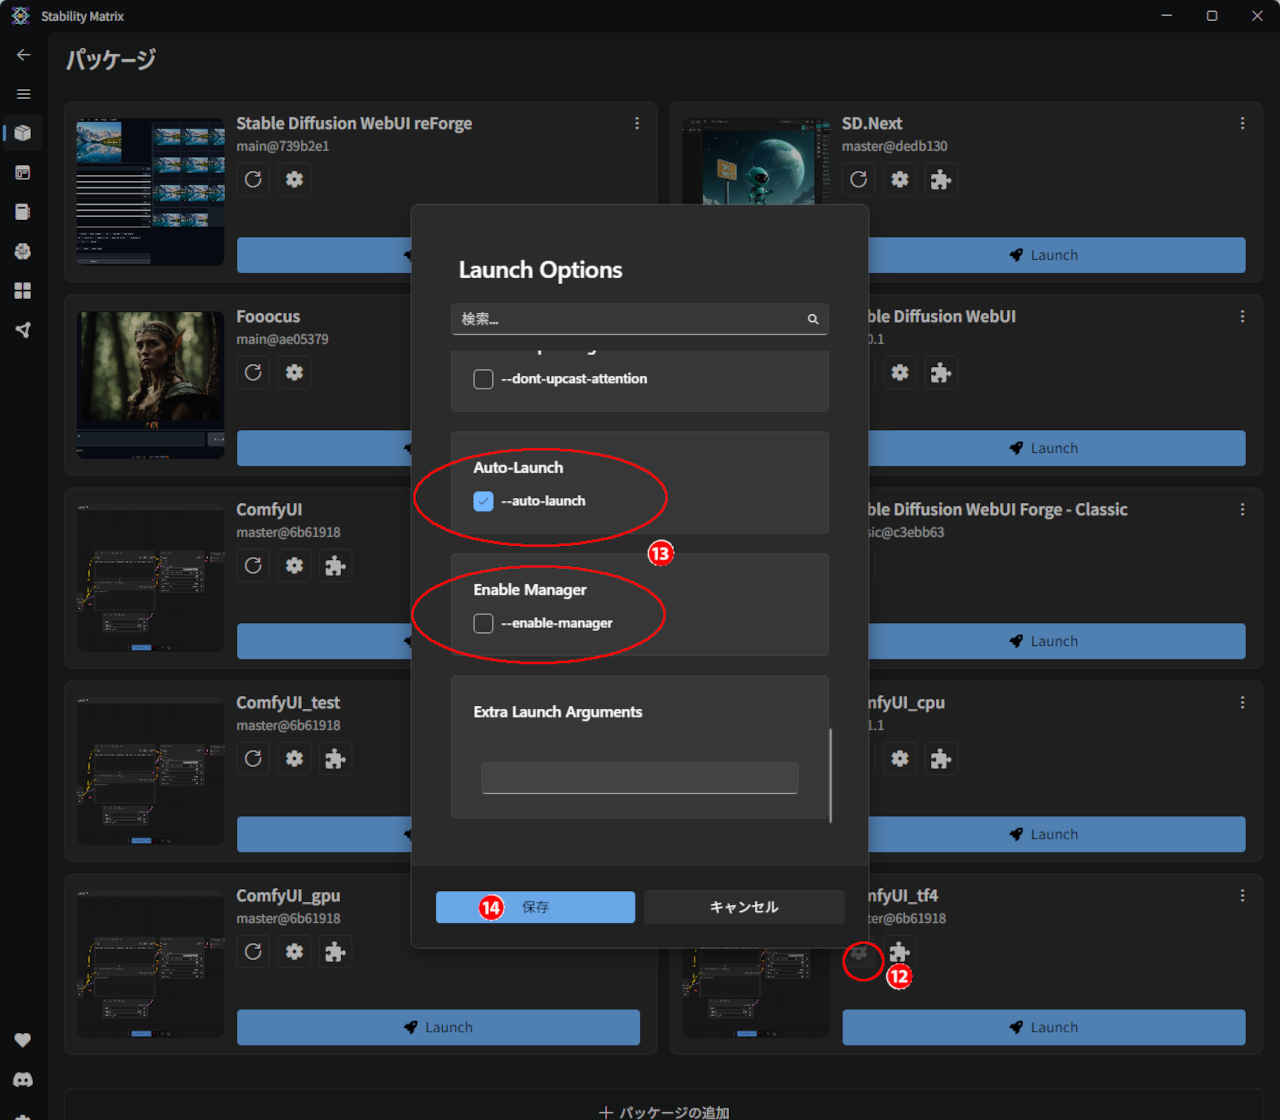This screenshot has width=1280, height=1120.
Task: Open puzzle icon on Stable Diffusion WebUI card
Action: (x=940, y=372)
